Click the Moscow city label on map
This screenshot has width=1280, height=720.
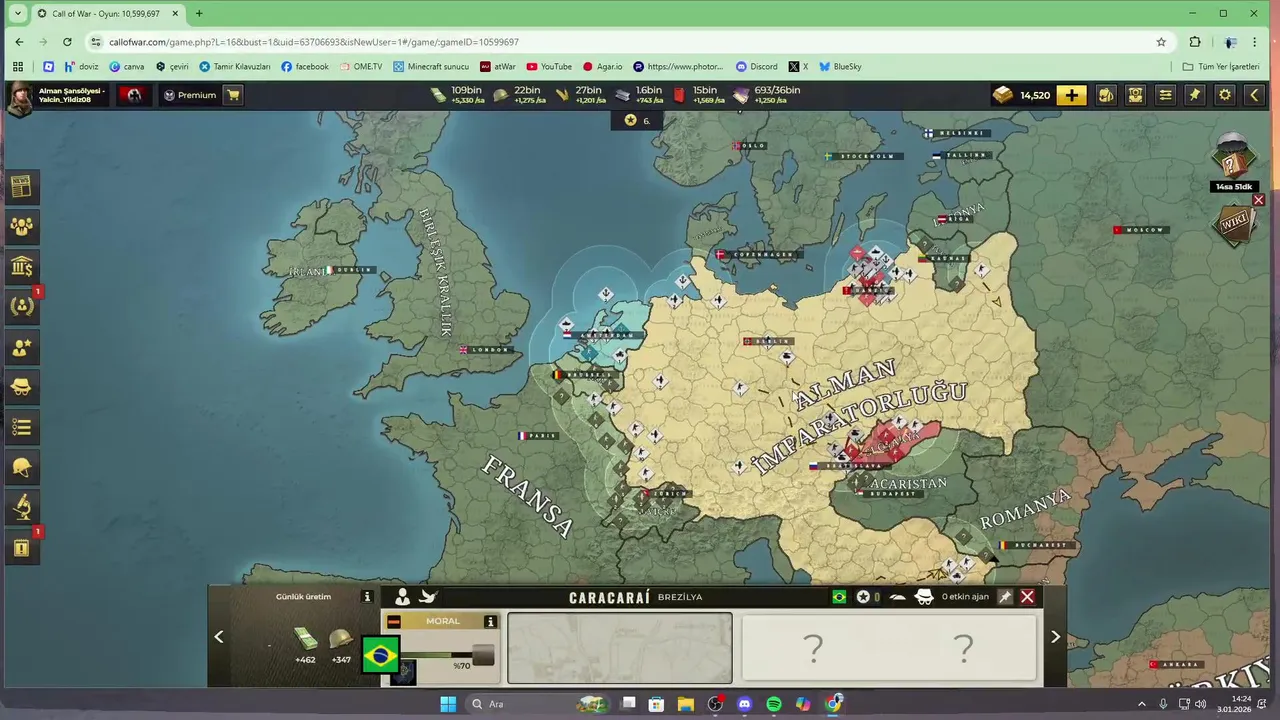[x=1139, y=230]
